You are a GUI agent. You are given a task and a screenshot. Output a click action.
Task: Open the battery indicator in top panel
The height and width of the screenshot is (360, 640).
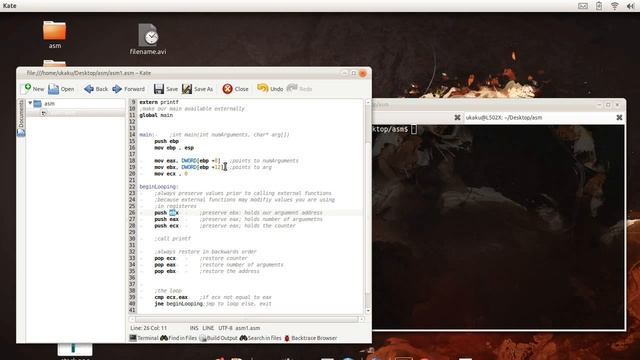pos(599,6)
